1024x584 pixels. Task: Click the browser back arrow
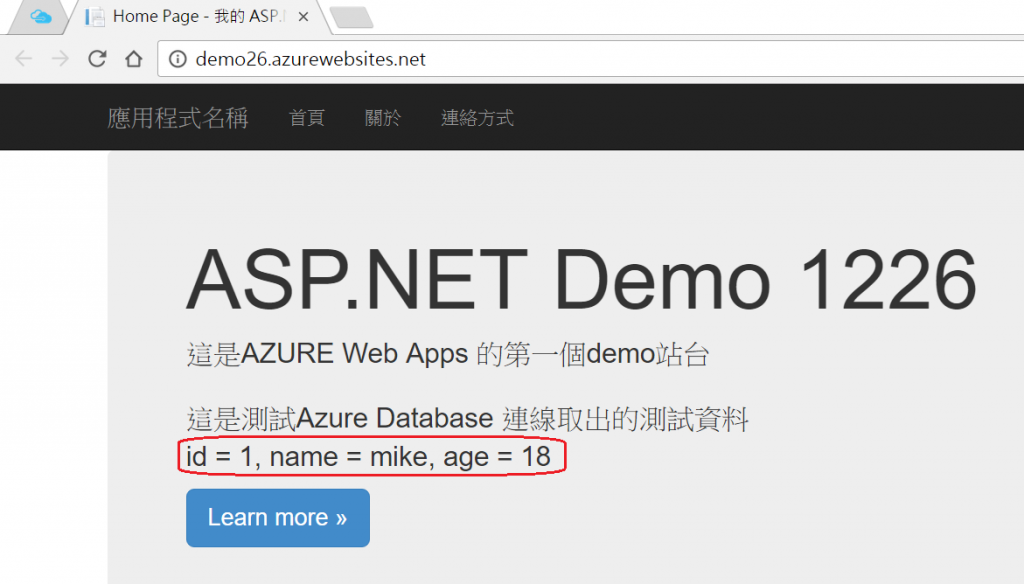pos(24,59)
